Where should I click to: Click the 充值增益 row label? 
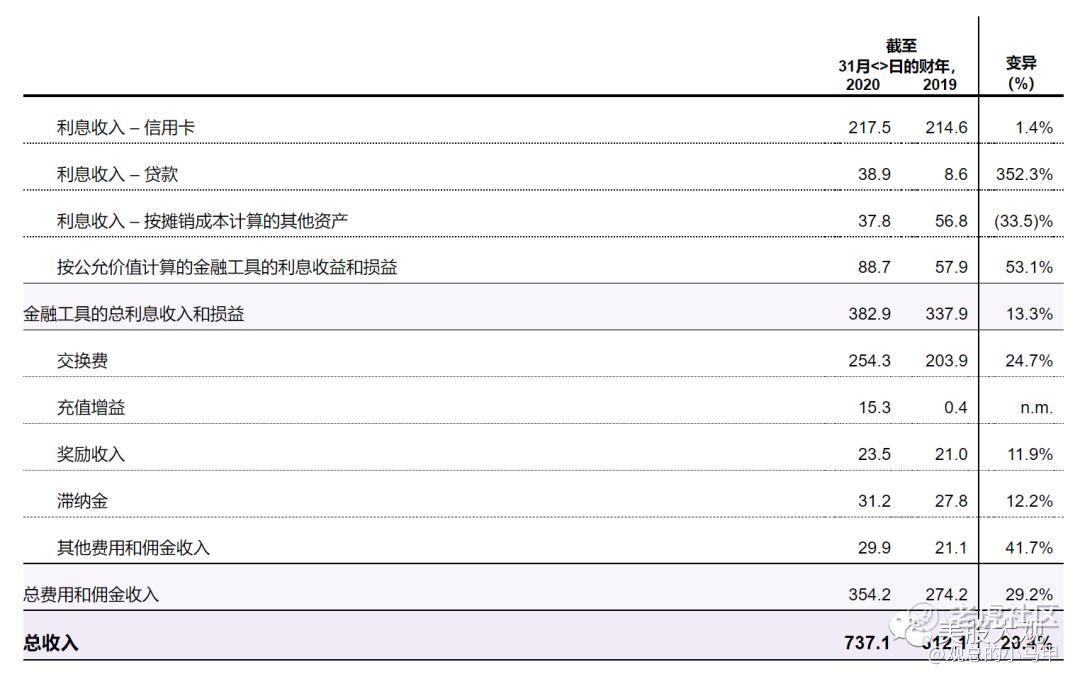coord(91,407)
